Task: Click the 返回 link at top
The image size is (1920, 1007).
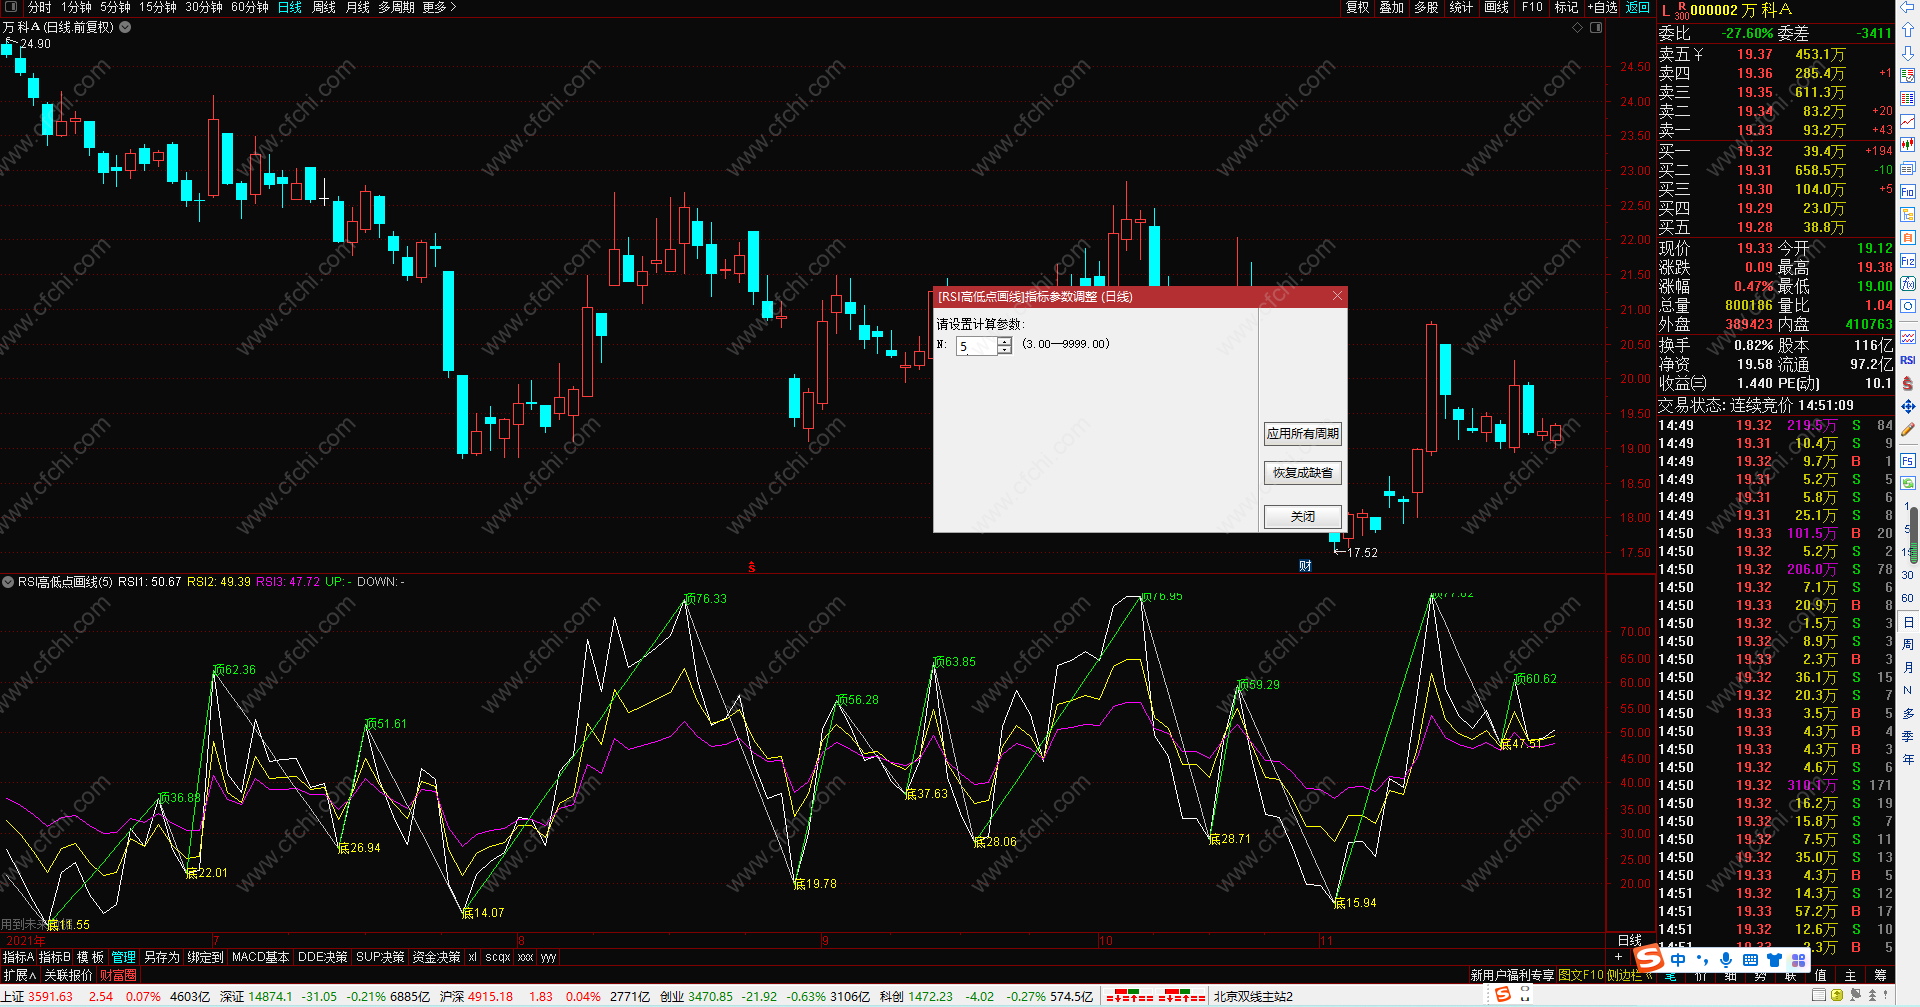Action: 1638,7
